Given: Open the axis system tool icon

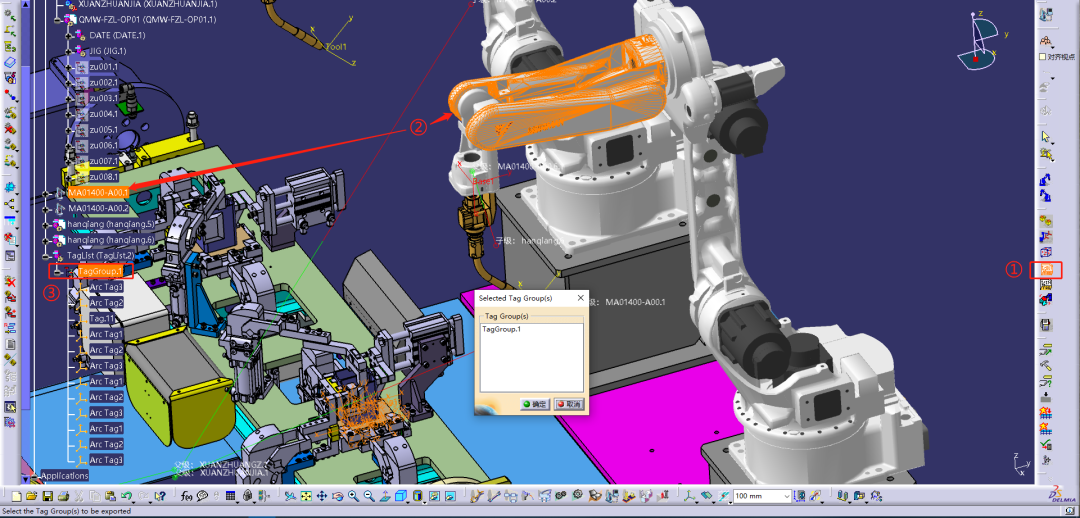Looking at the screenshot, I should pos(689,496).
